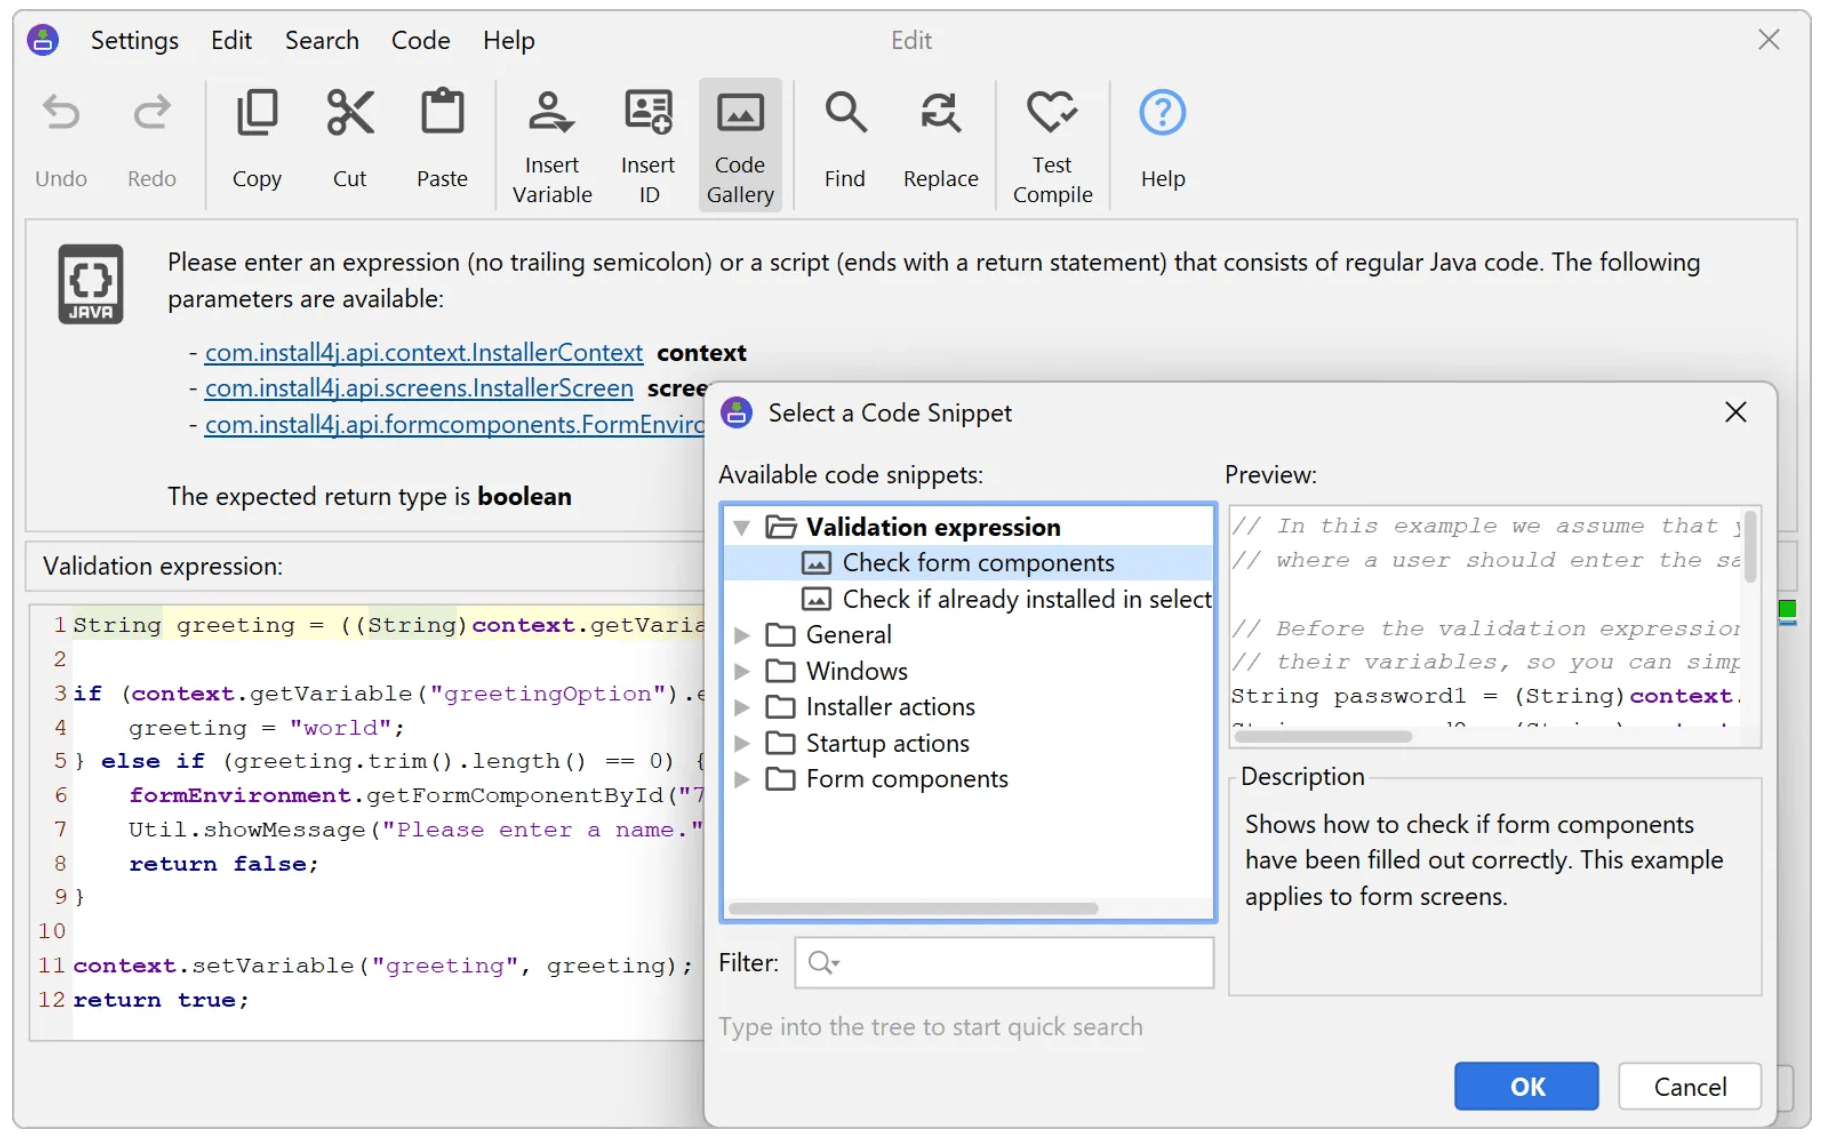Click green status indicator beside code editor

(x=1788, y=609)
